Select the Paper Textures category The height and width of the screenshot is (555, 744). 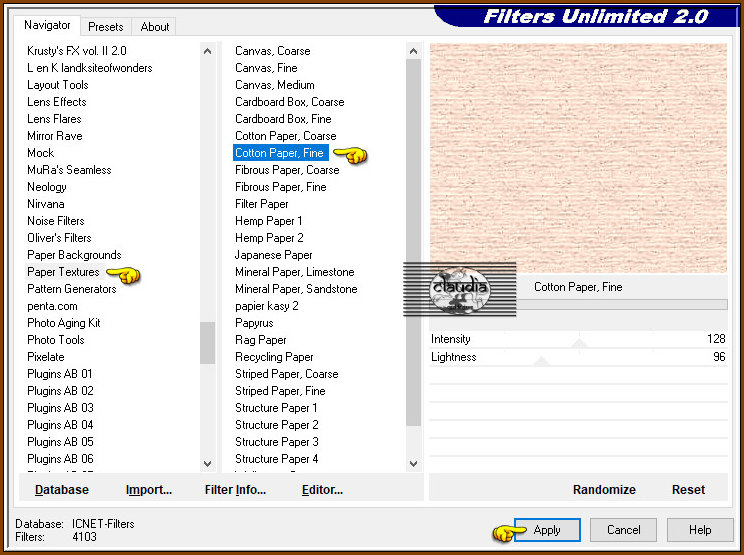[x=64, y=272]
